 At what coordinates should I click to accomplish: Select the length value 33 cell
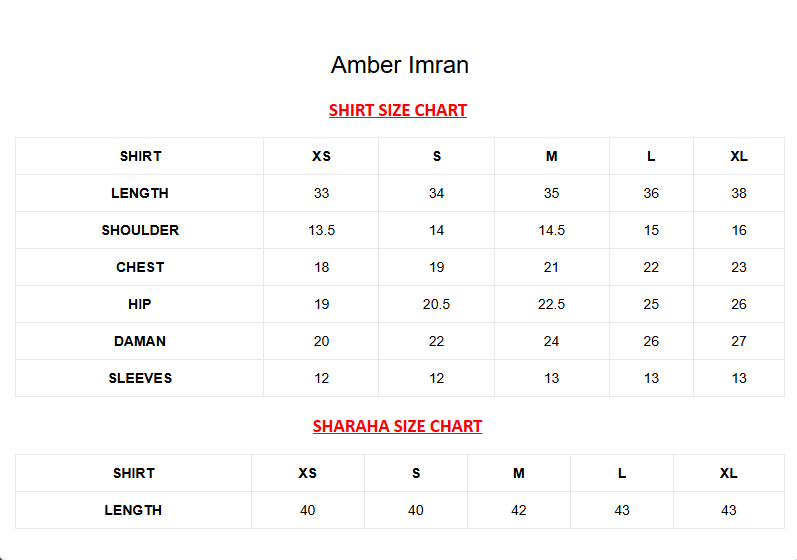click(x=321, y=193)
